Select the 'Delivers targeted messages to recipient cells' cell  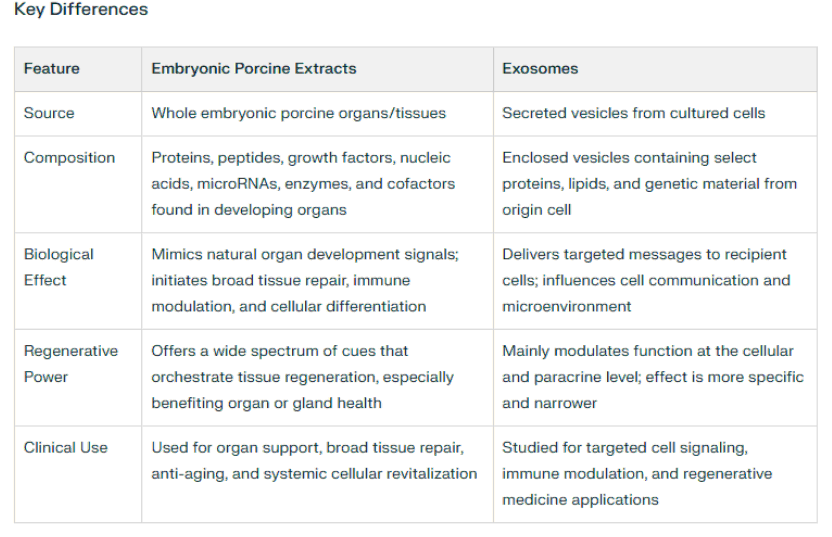pyautogui.click(x=646, y=281)
